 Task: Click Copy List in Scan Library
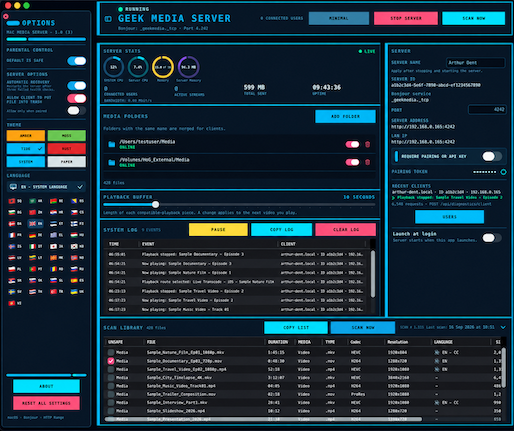click(296, 328)
